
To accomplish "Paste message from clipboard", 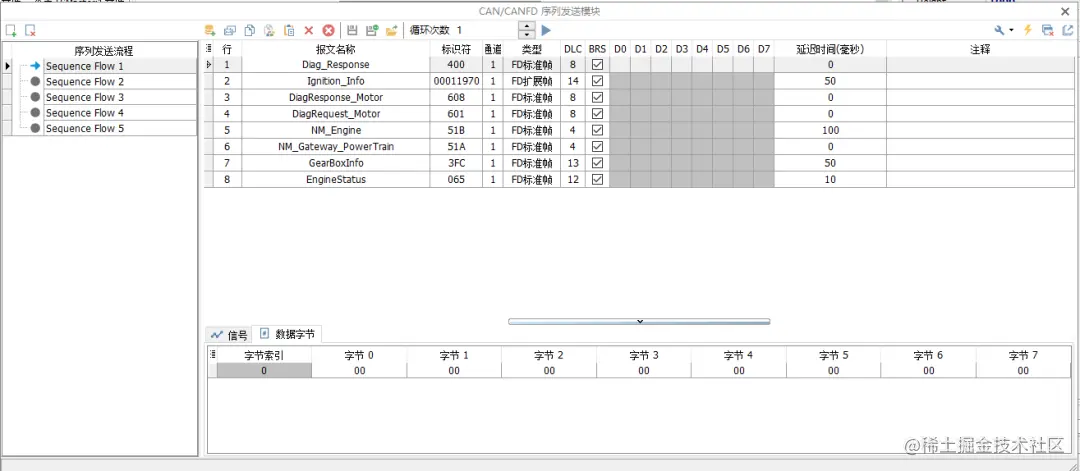I will pos(290,30).
